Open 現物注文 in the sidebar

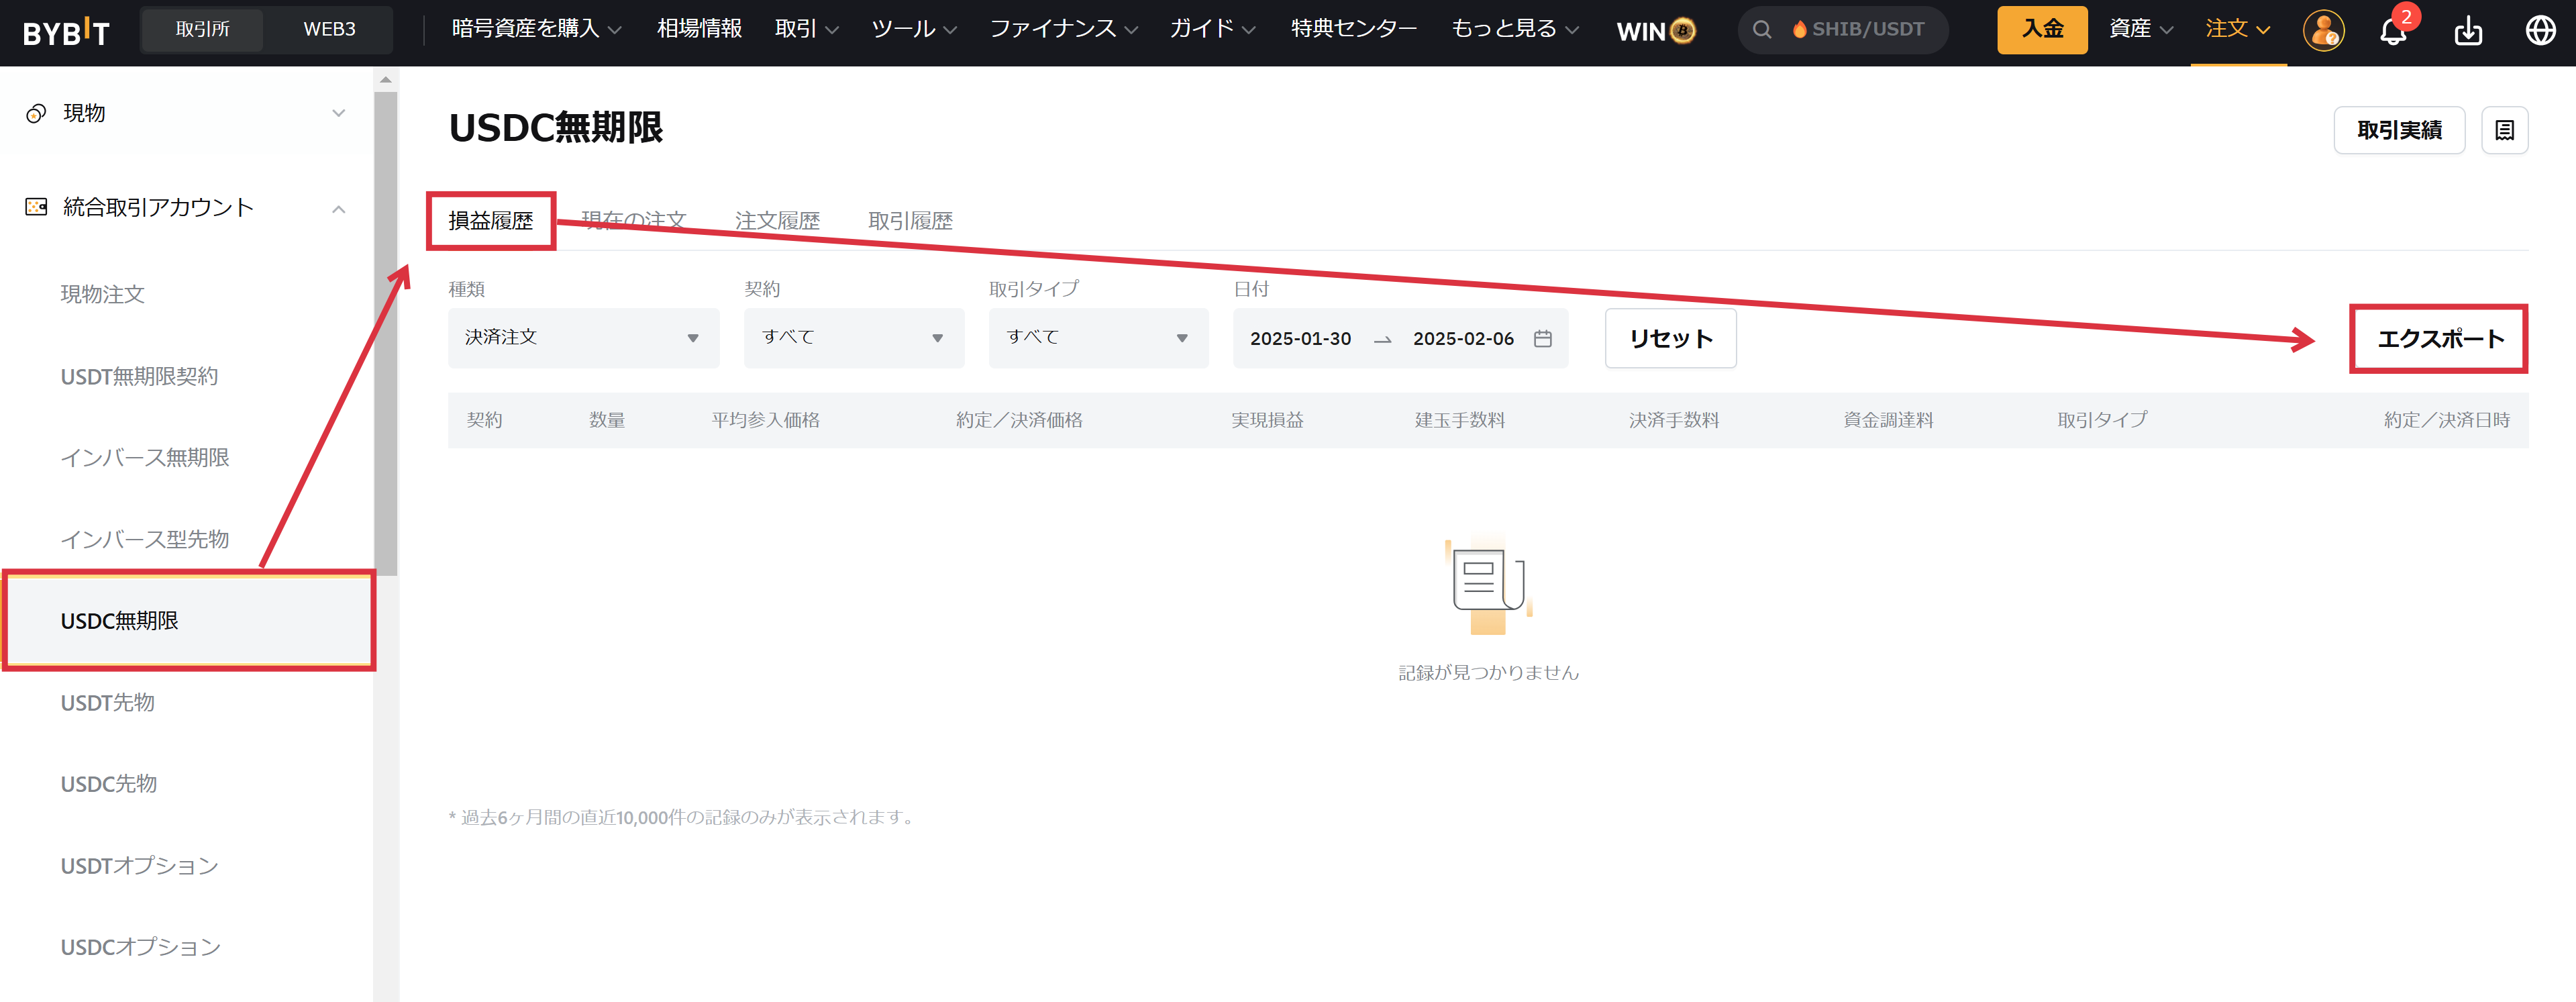pos(102,294)
